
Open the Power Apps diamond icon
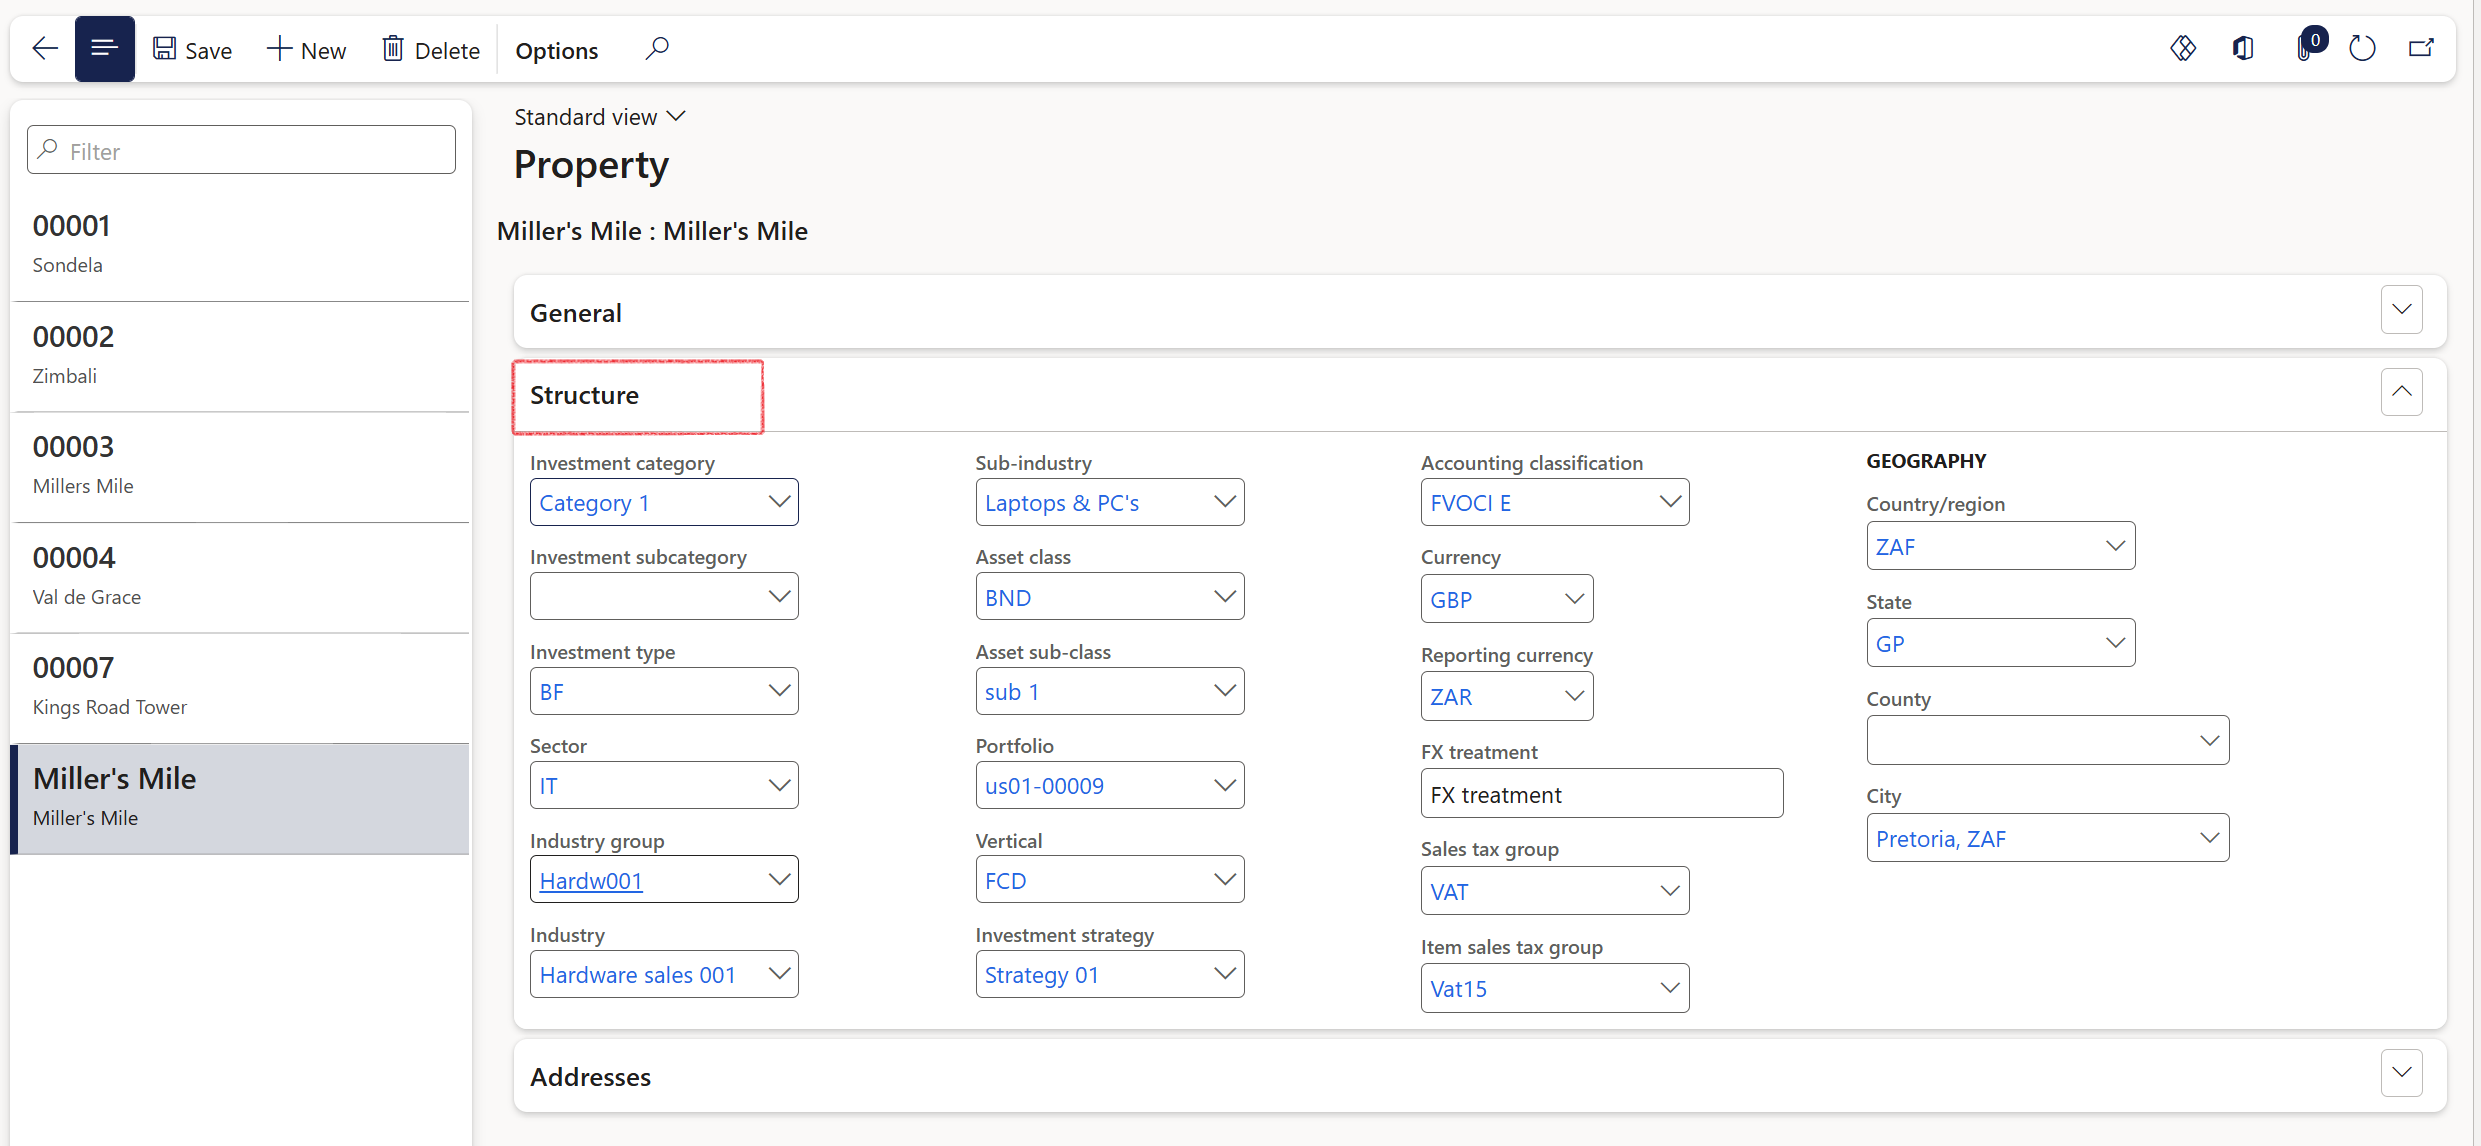(x=2183, y=48)
